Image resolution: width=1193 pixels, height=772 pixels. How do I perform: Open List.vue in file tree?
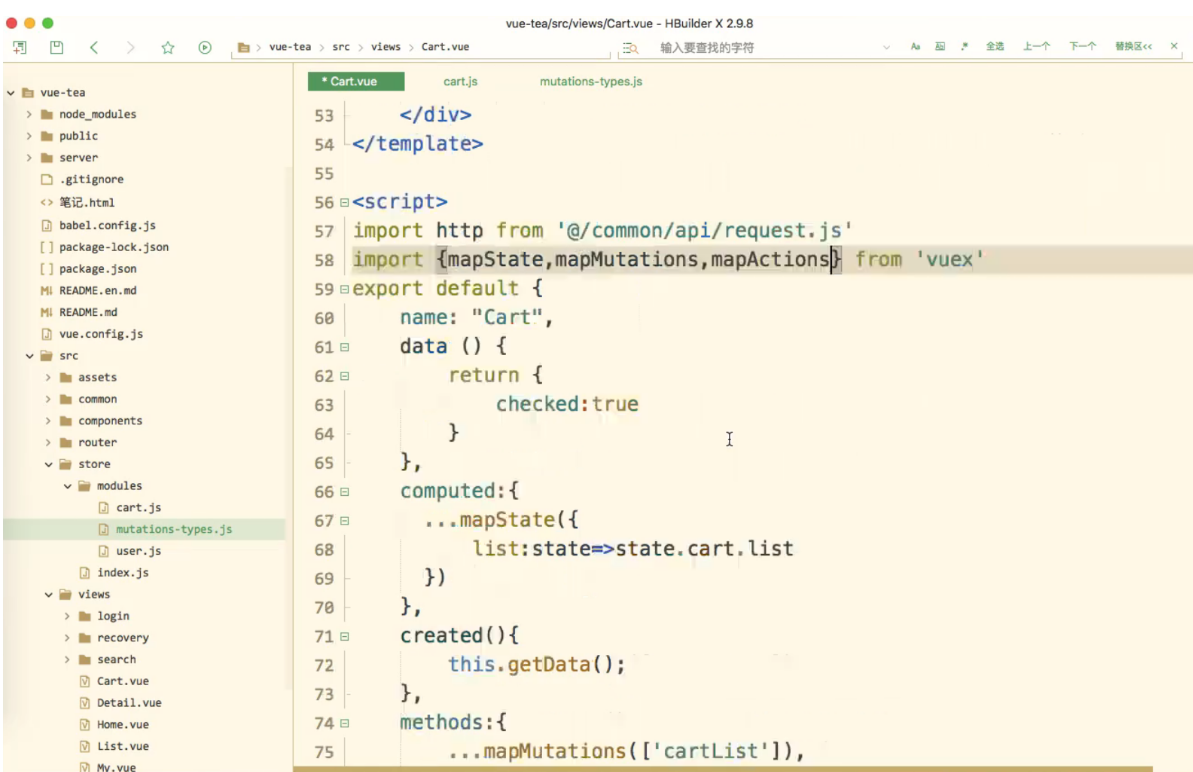(x=122, y=747)
